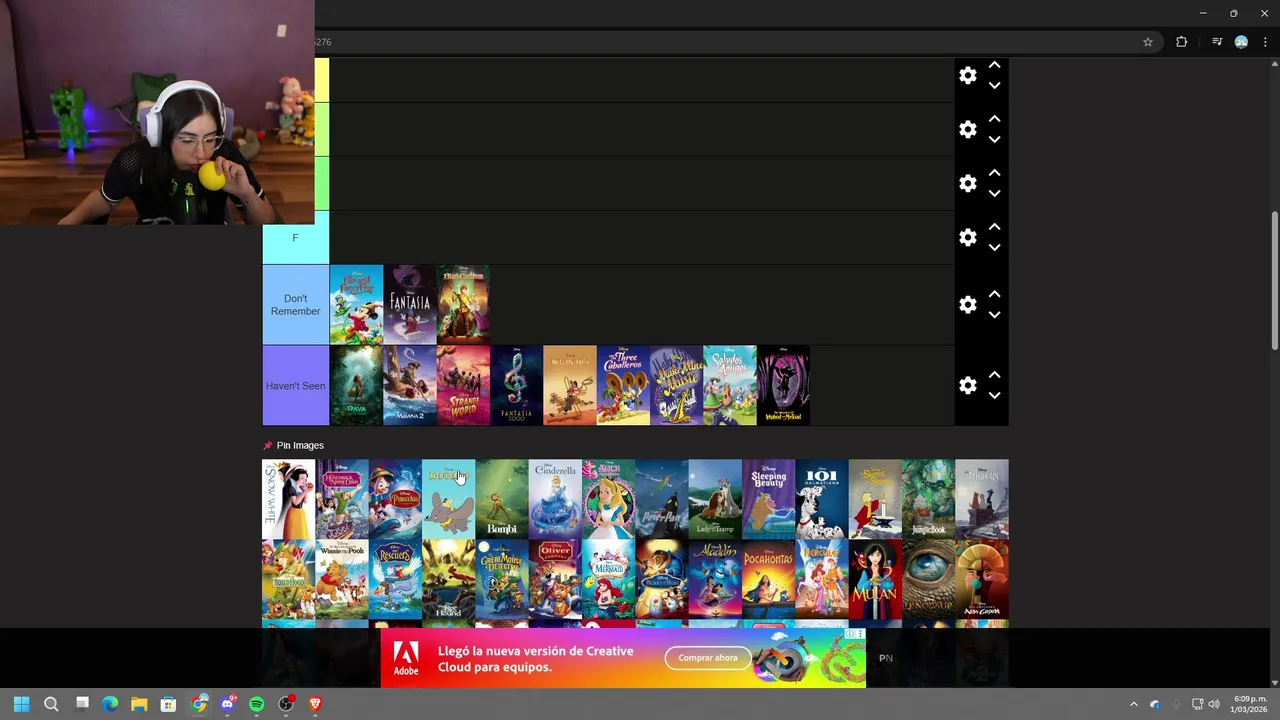The image size is (1280, 720).
Task: Open the browser profile avatar
Action: (1241, 42)
